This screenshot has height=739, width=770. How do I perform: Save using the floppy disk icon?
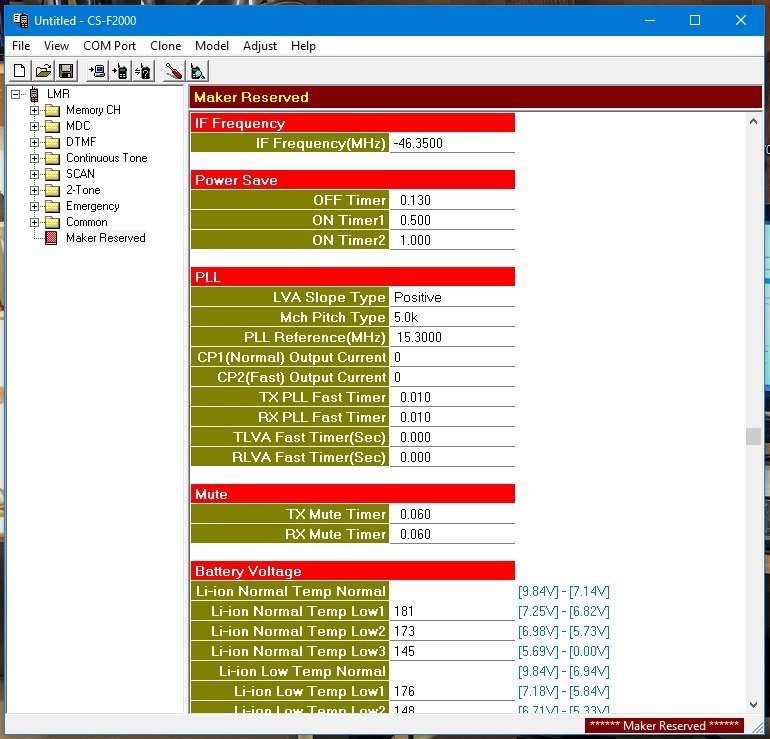(x=66, y=71)
